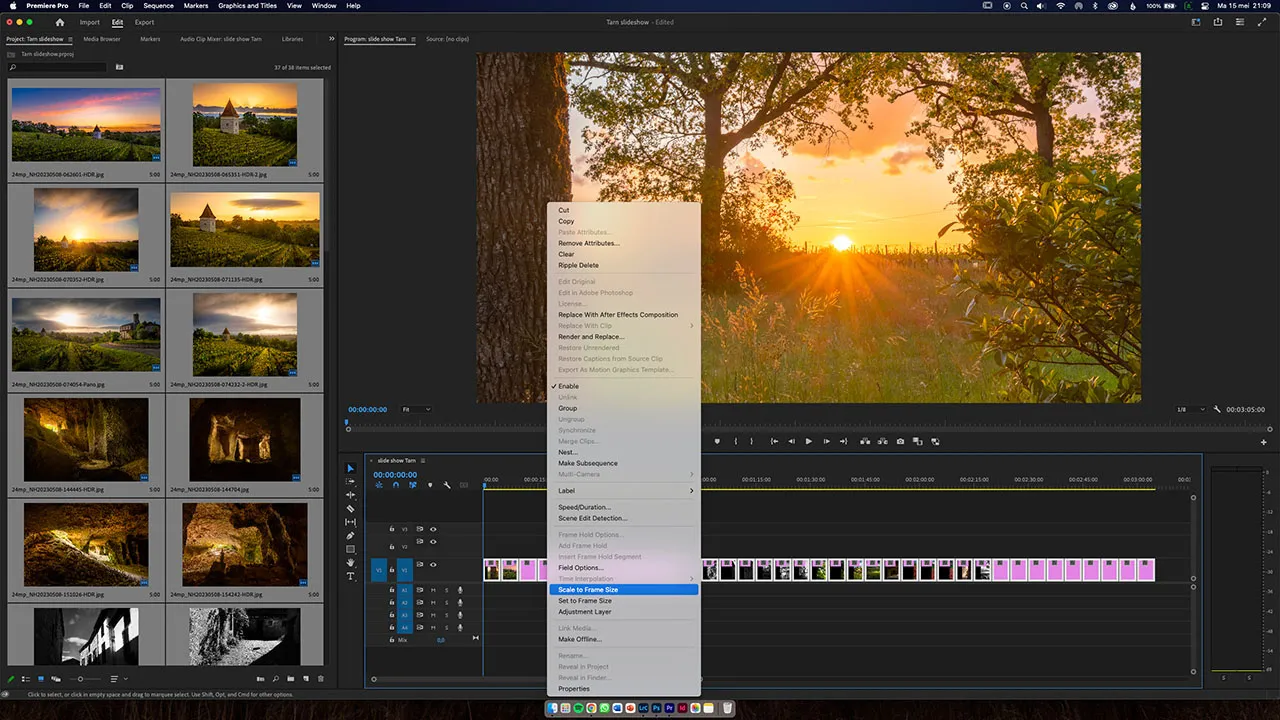Lock the V3 video track
This screenshot has height=720, width=1280.
tap(392, 529)
